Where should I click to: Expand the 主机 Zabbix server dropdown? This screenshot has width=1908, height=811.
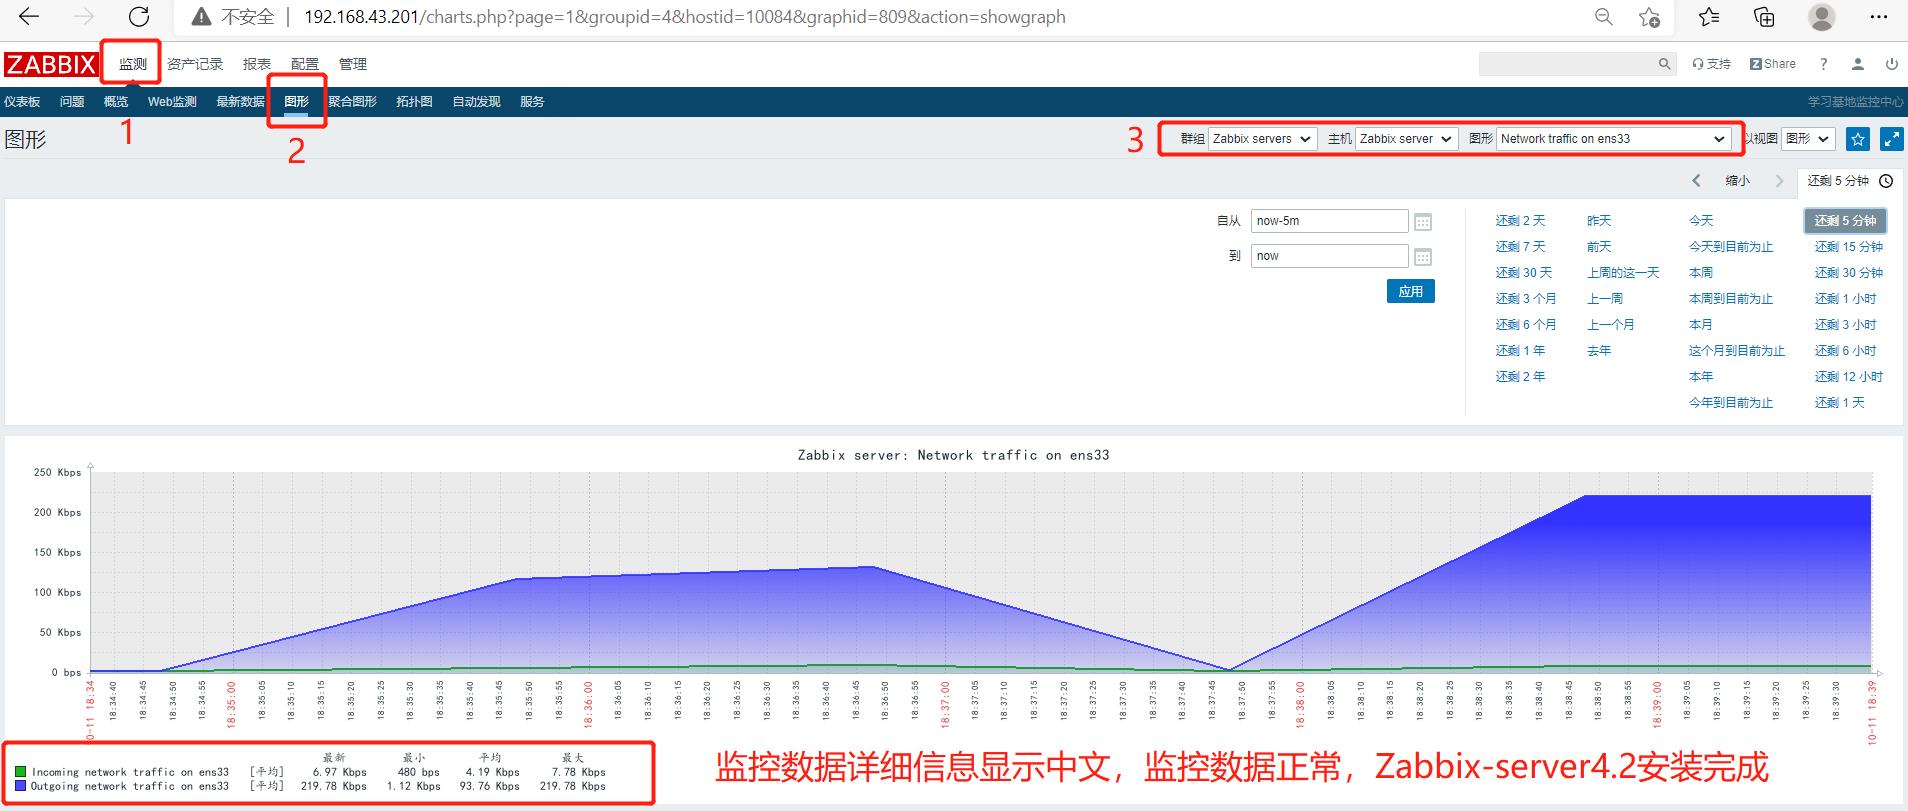(1406, 139)
